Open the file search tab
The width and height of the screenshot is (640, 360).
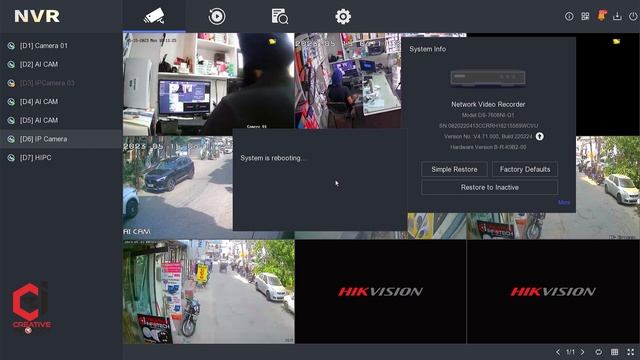tap(280, 16)
